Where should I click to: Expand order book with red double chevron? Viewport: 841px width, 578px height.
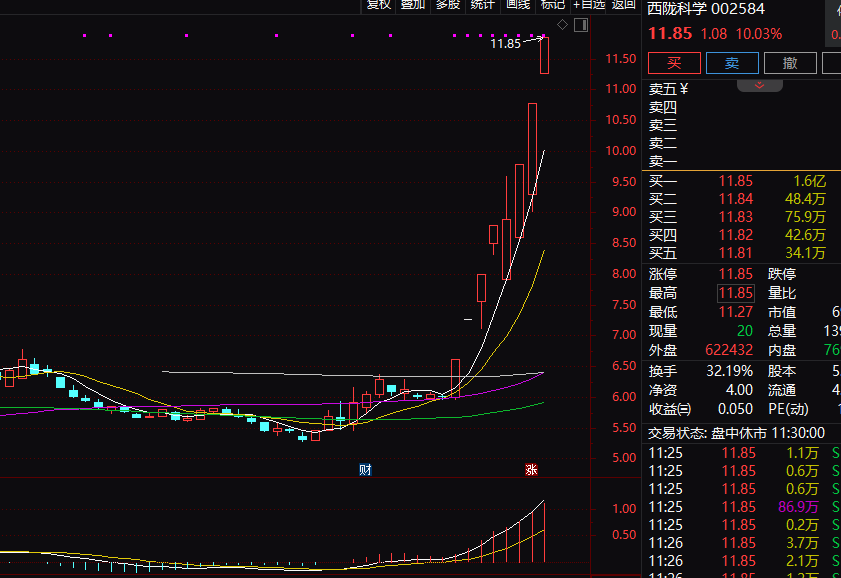click(759, 85)
